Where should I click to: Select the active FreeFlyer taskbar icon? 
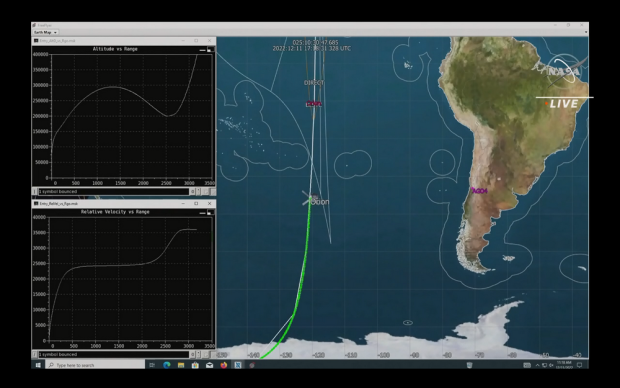tap(238, 365)
